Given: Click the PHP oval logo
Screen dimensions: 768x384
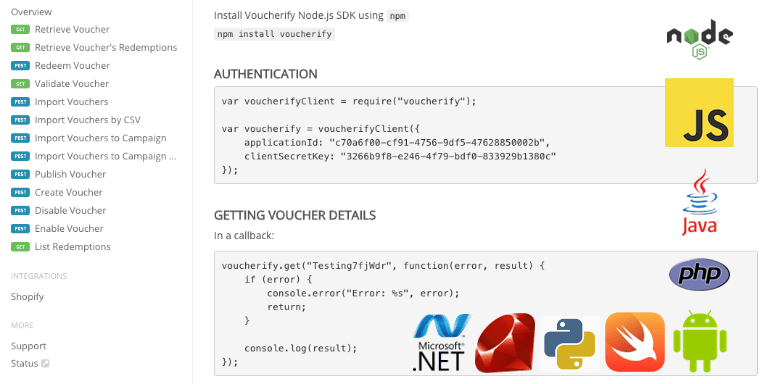Looking at the screenshot, I should click(699, 274).
